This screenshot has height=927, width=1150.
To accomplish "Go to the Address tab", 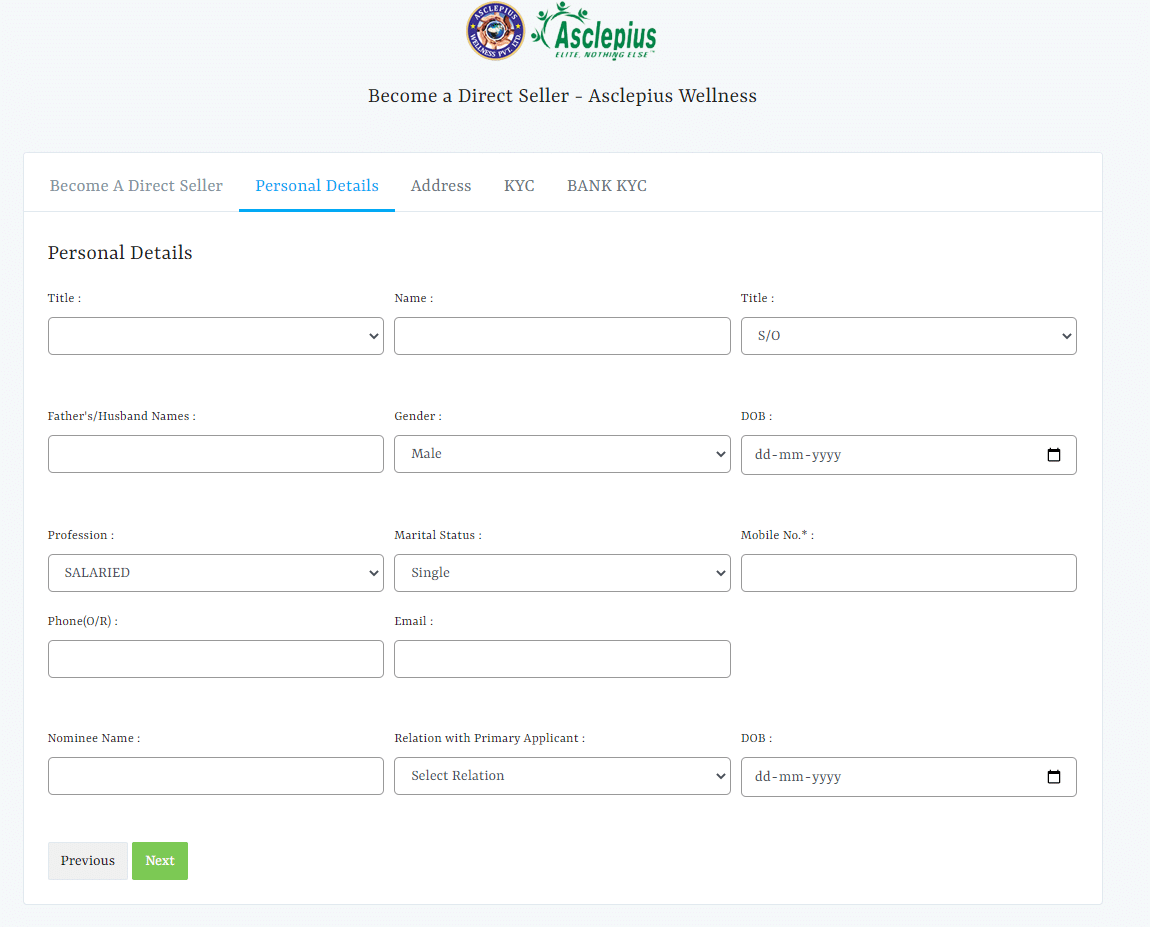I will (441, 186).
